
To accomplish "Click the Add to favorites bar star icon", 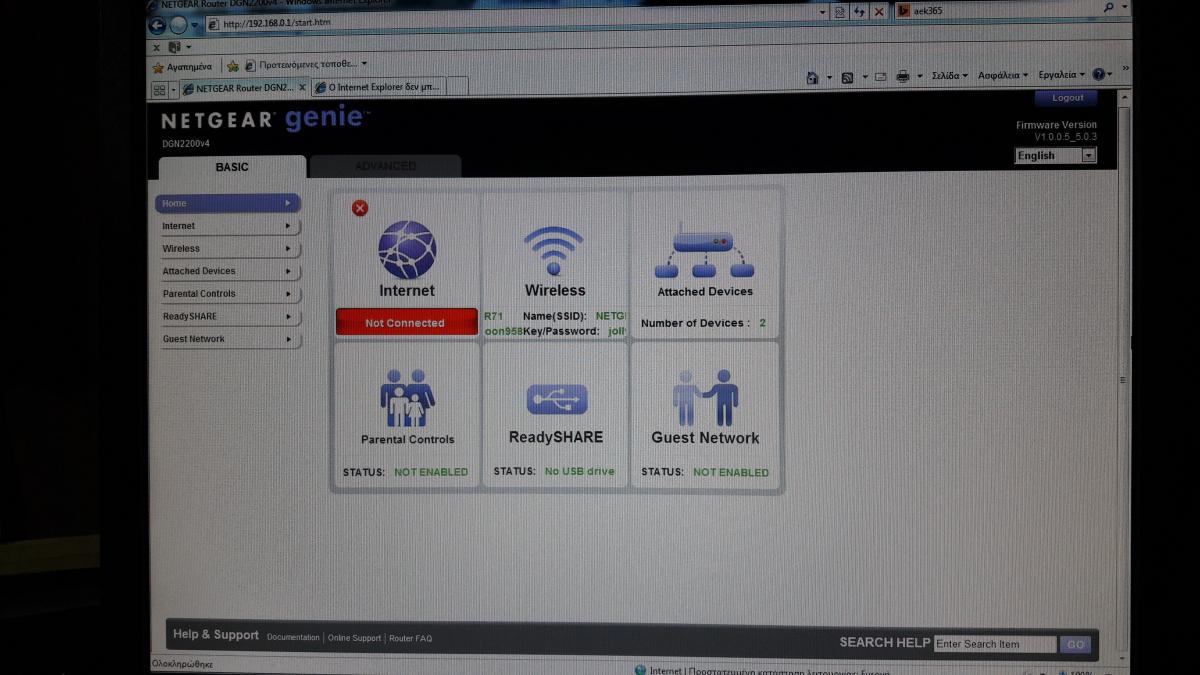I will click(233, 66).
